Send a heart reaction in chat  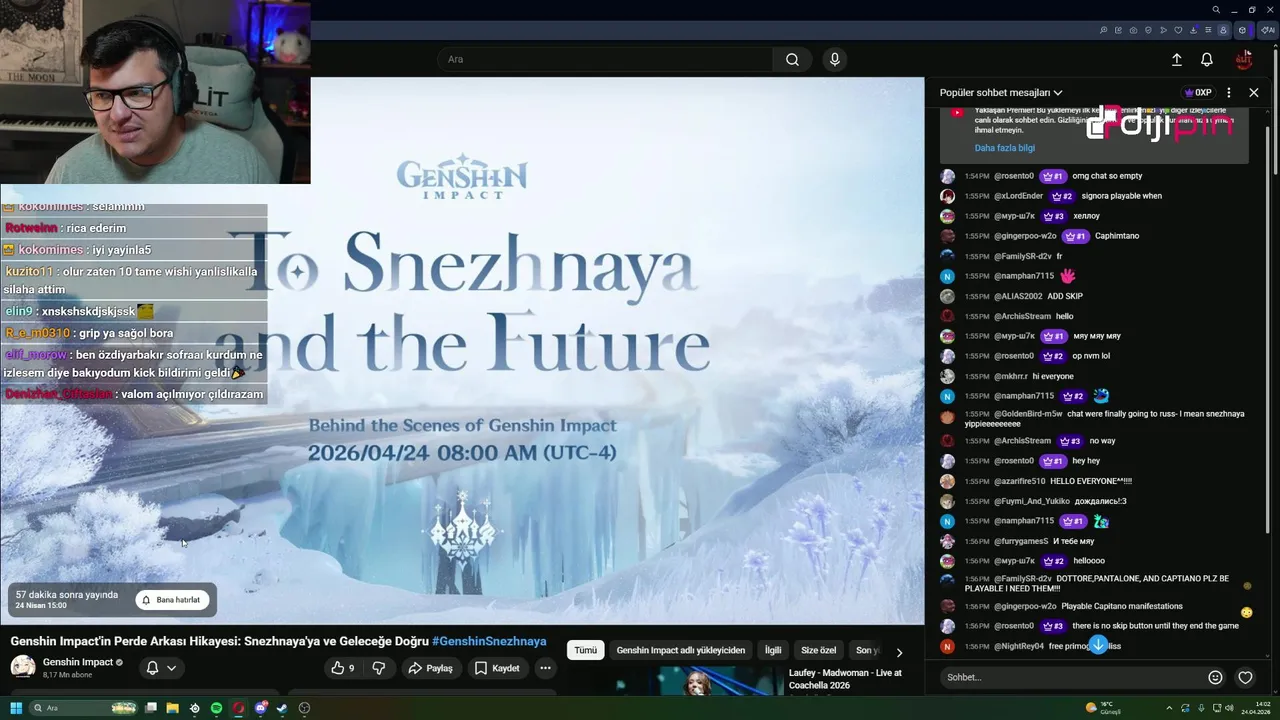pos(1245,677)
